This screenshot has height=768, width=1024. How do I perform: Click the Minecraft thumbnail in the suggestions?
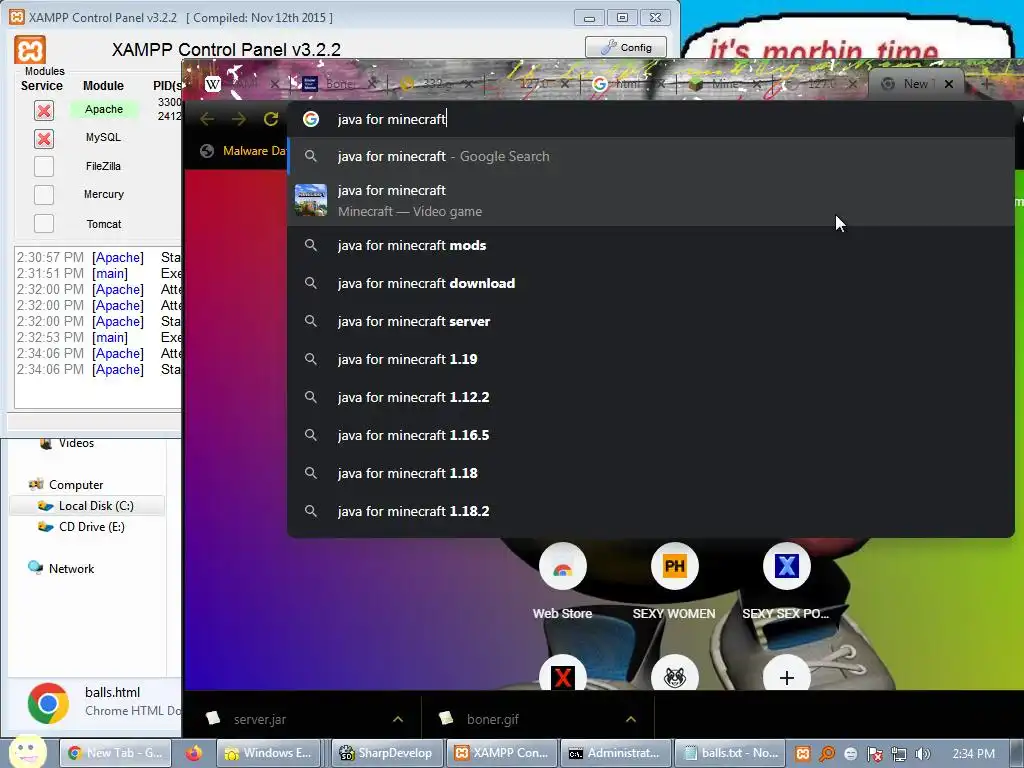[x=311, y=200]
